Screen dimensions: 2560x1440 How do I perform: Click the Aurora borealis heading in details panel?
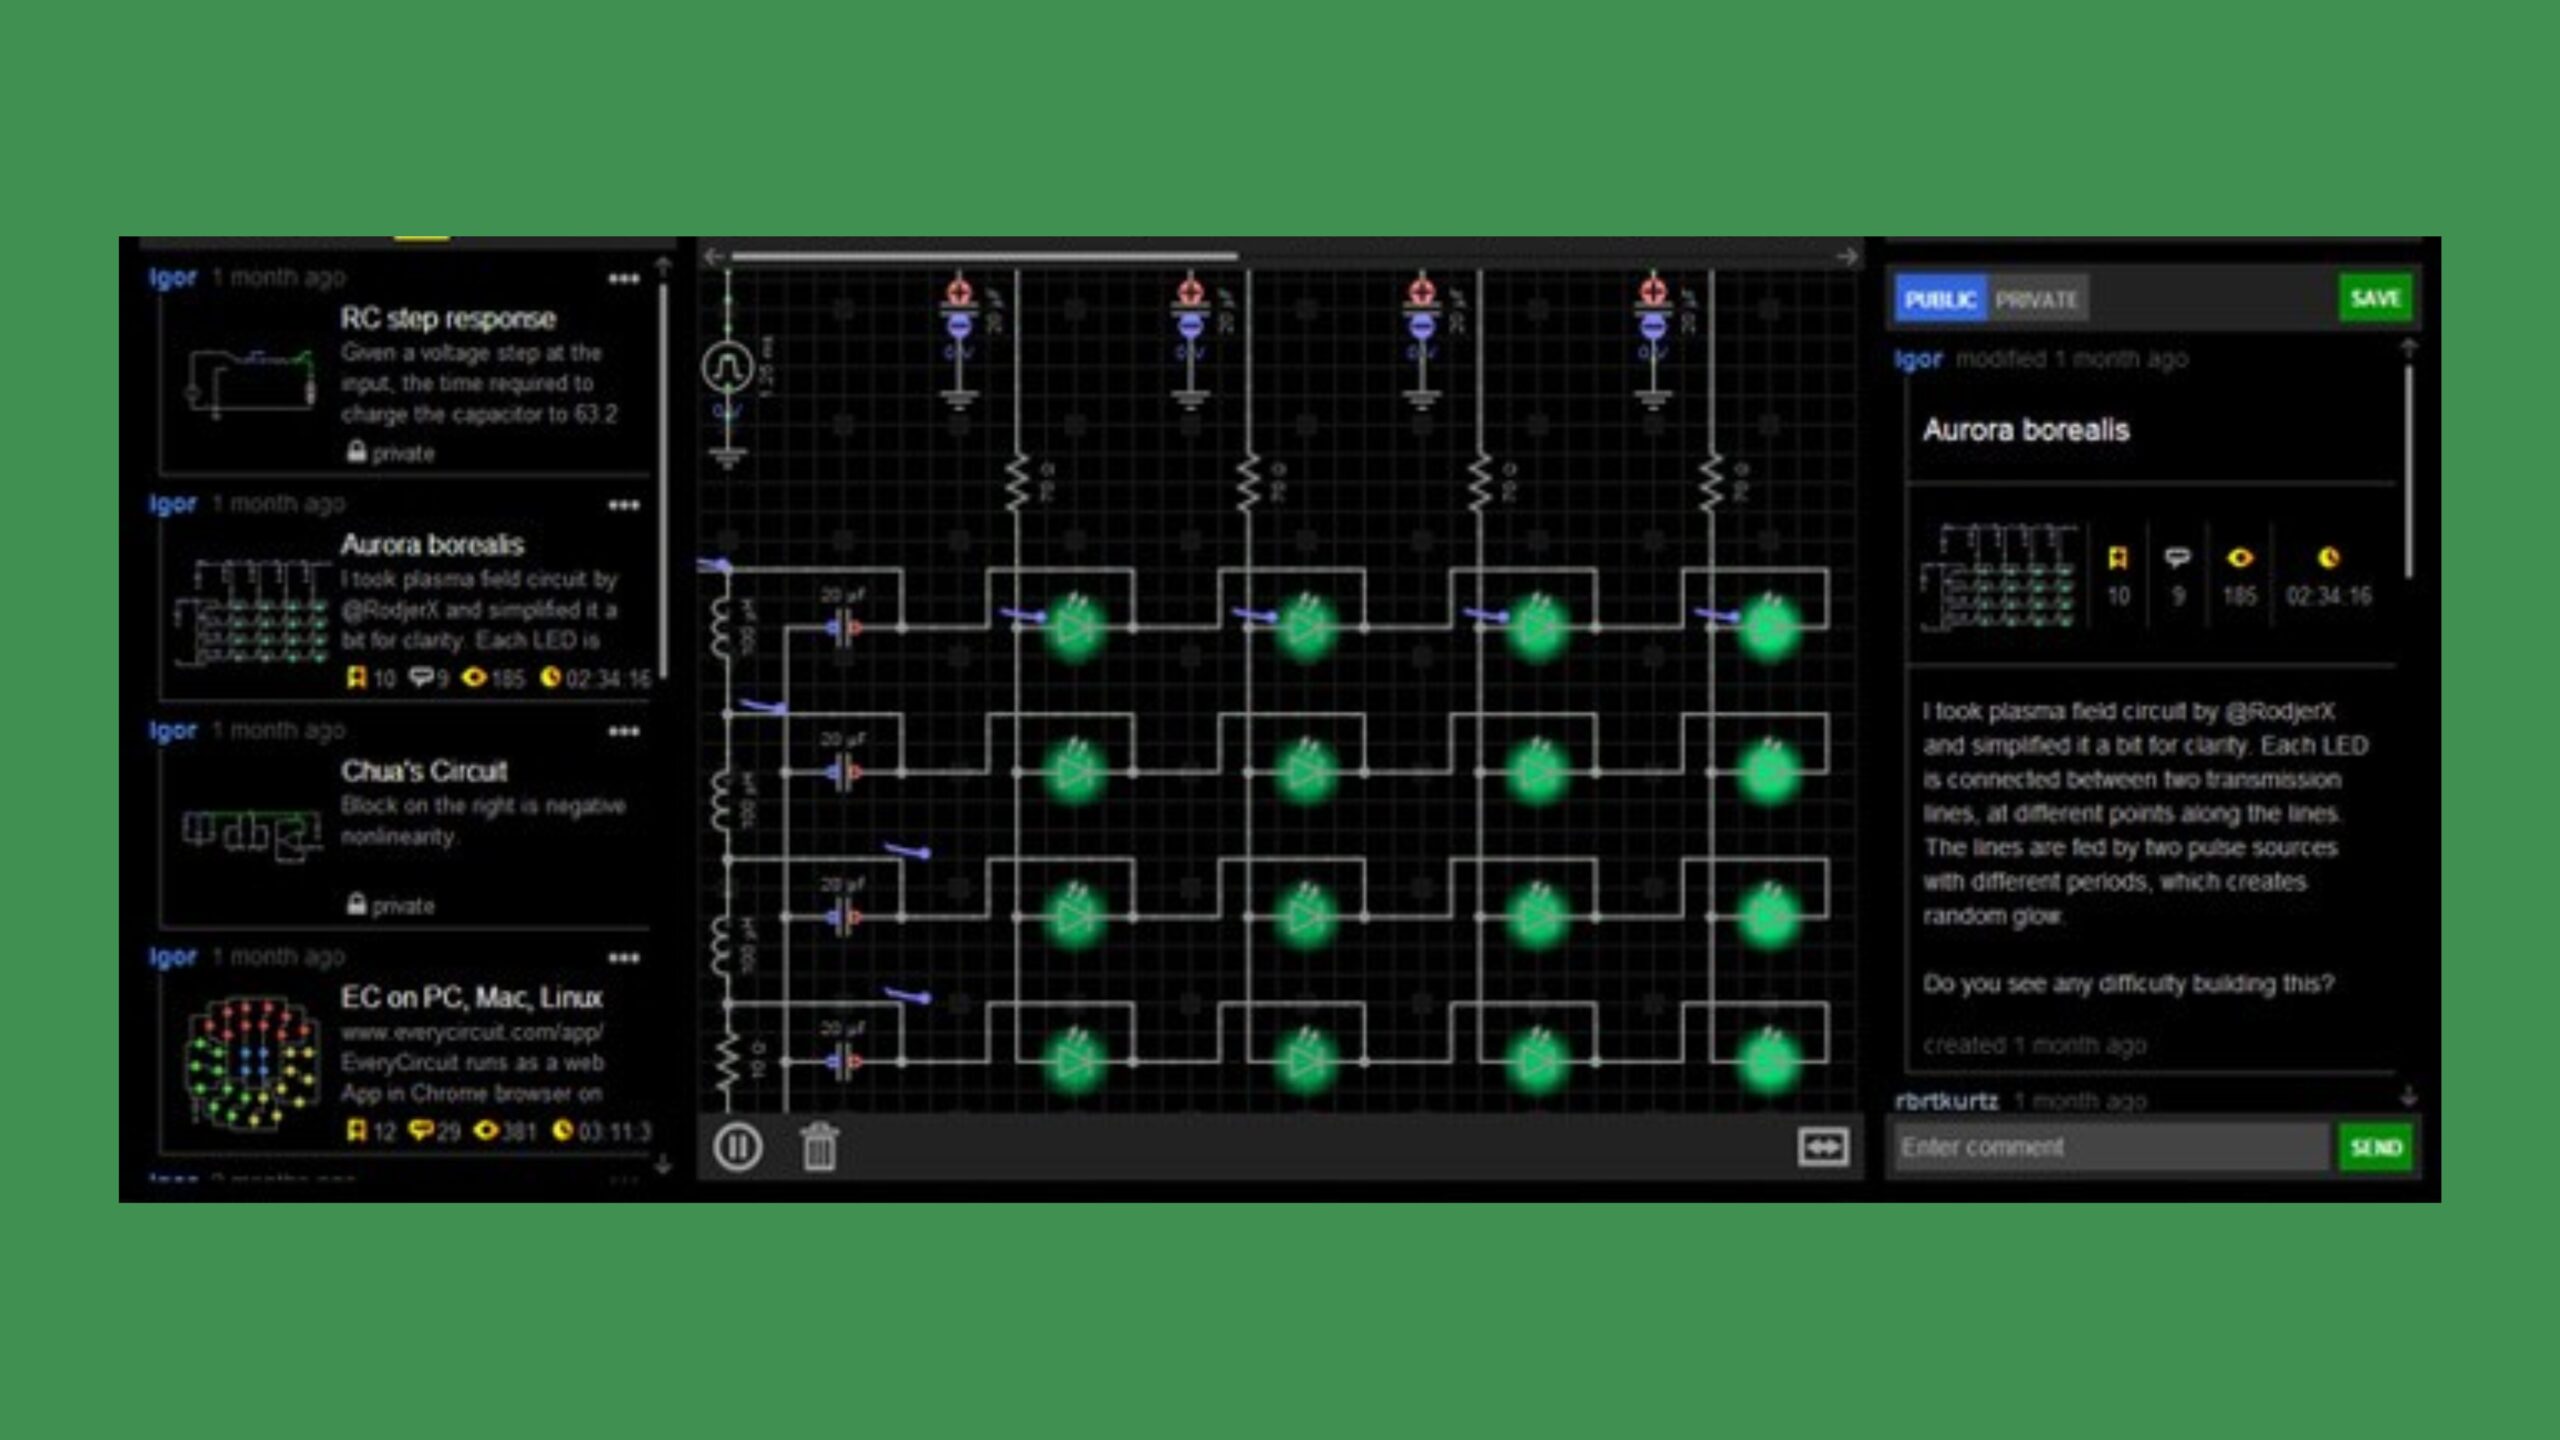[x=2026, y=431]
